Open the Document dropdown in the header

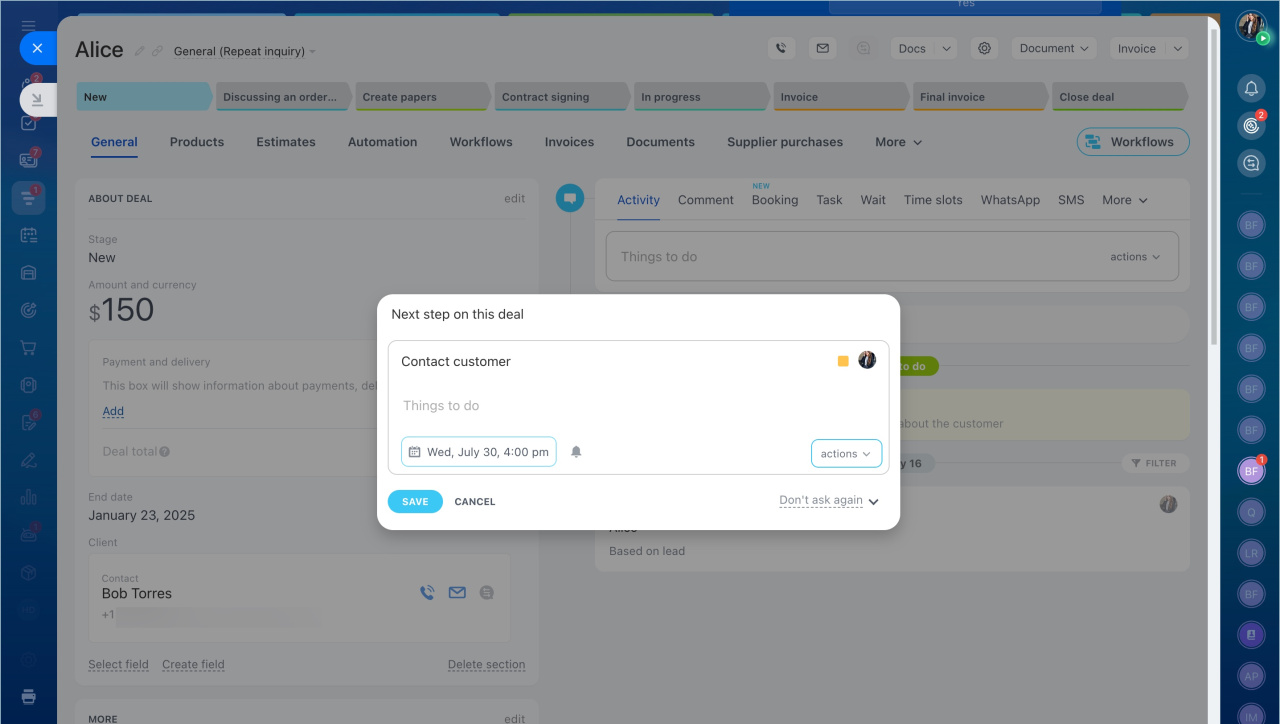1053,48
